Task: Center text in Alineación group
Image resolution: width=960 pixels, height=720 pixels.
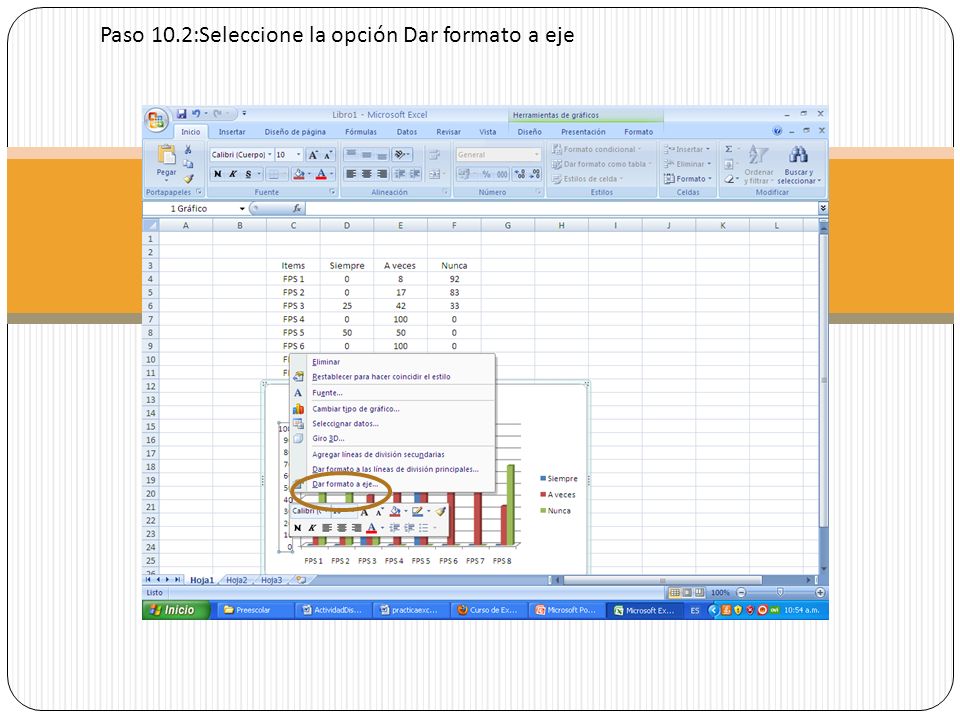Action: [x=366, y=174]
